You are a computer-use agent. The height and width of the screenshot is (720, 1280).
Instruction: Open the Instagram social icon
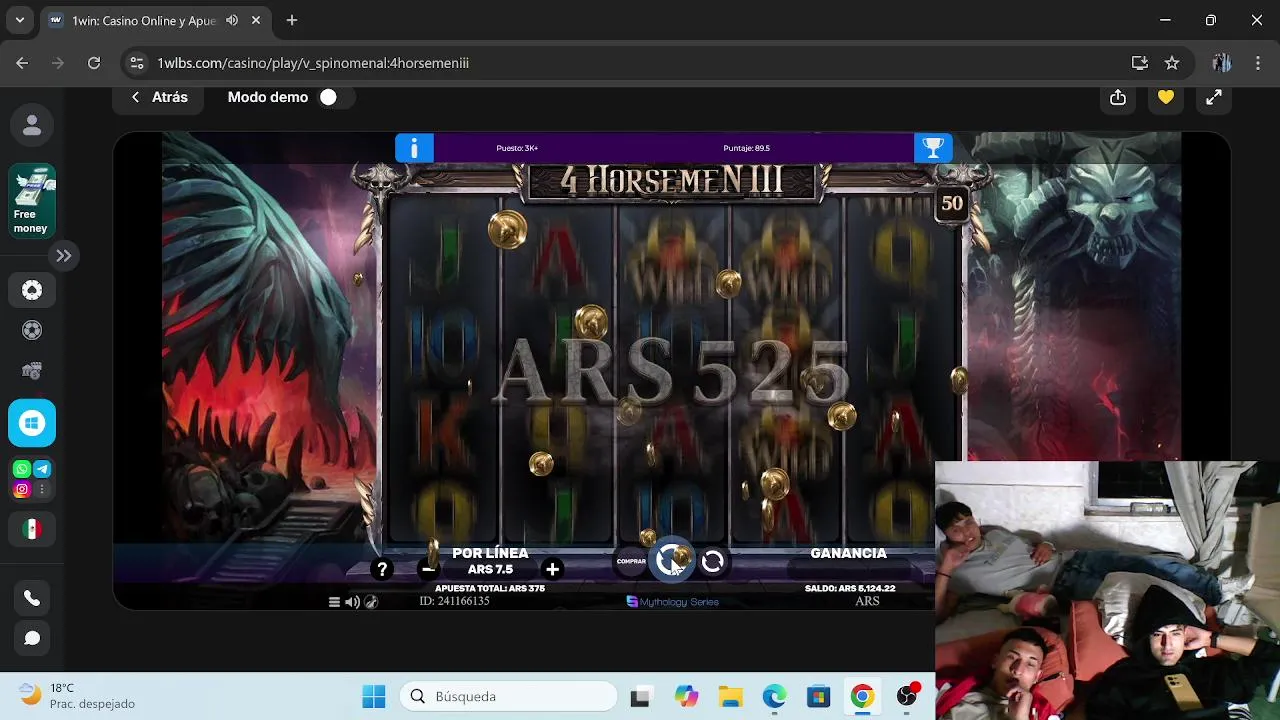[22, 490]
